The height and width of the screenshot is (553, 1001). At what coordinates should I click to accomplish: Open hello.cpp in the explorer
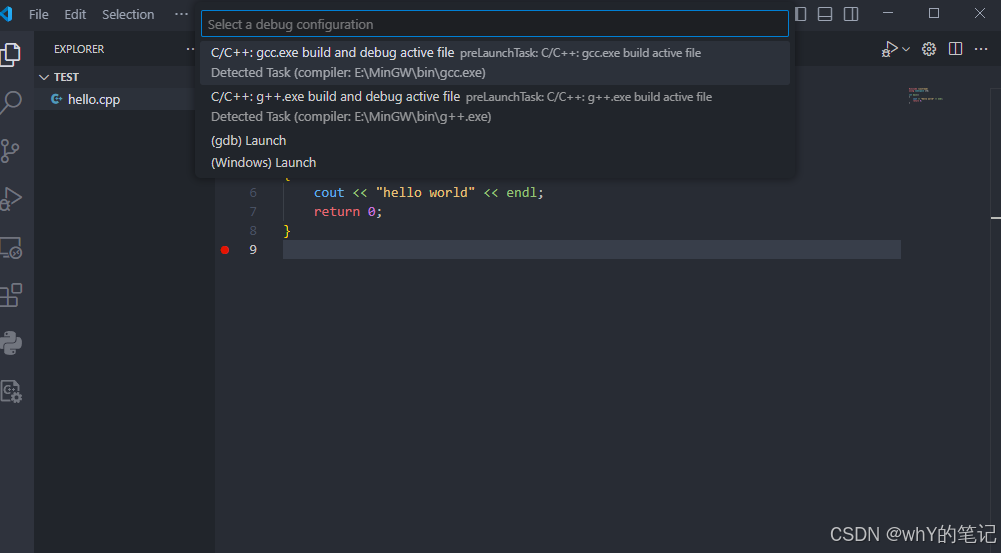click(94, 99)
